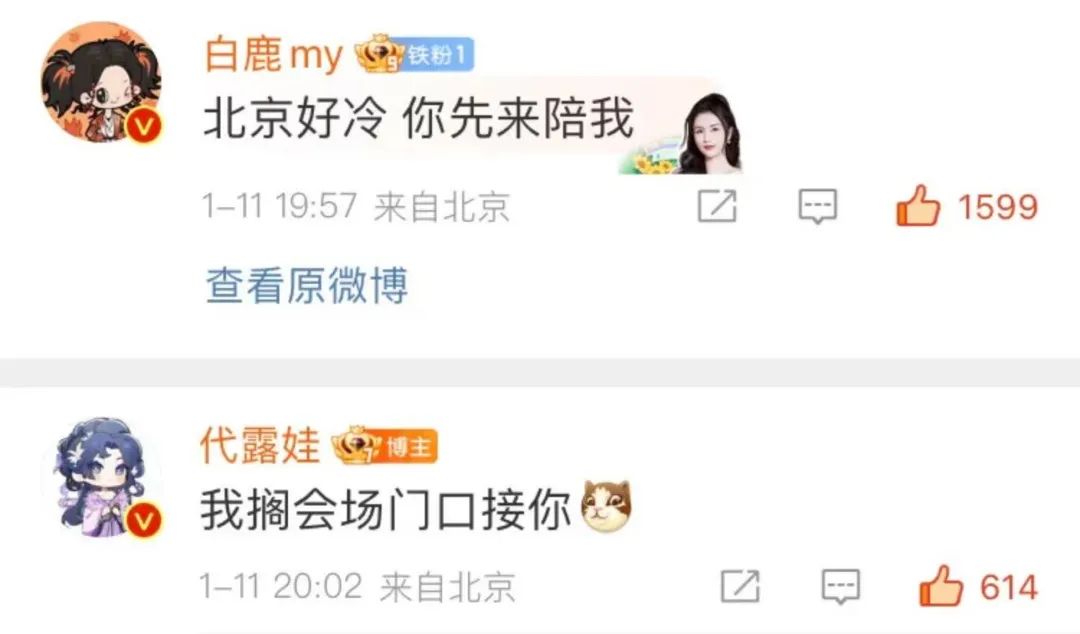
Task: Tap the comment bubble decoration photo of woman
Action: 709,132
